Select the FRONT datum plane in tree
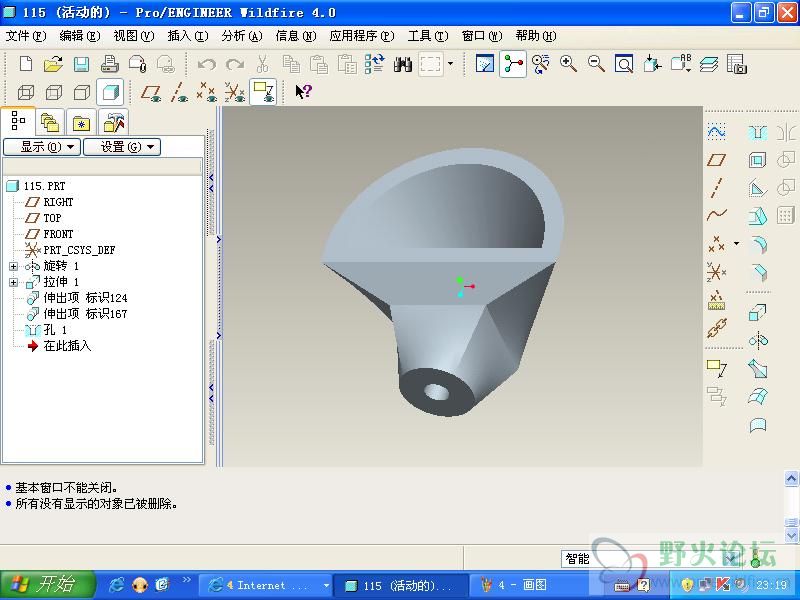Image resolution: width=800 pixels, height=600 pixels. pyautogui.click(x=58, y=234)
